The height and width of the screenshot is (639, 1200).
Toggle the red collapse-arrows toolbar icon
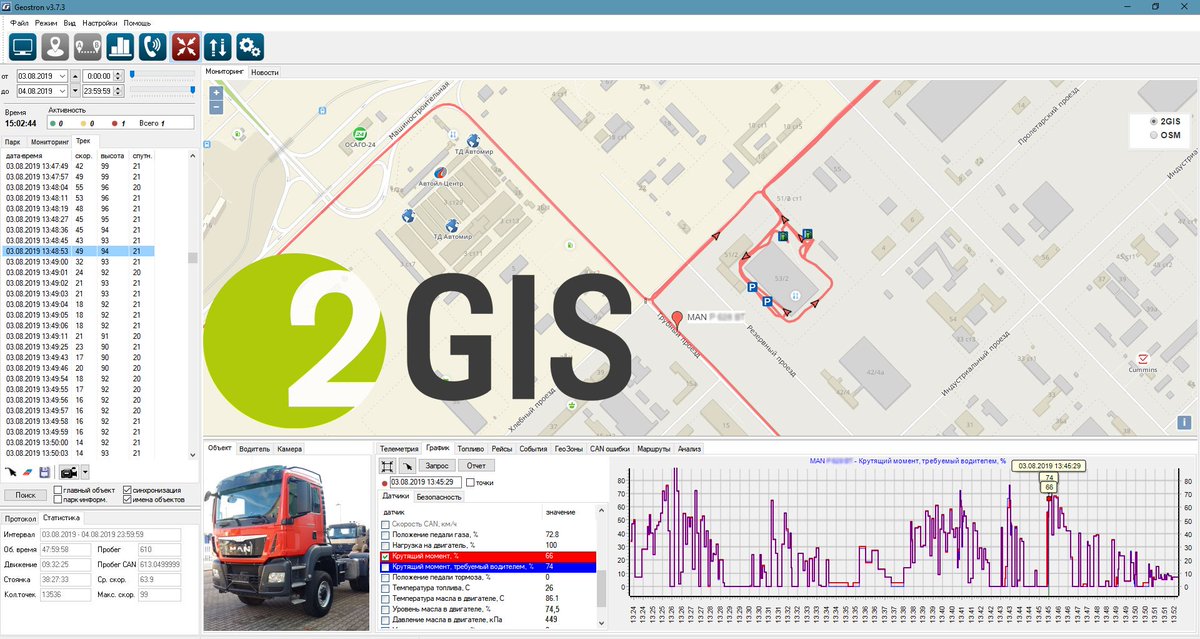click(x=185, y=46)
